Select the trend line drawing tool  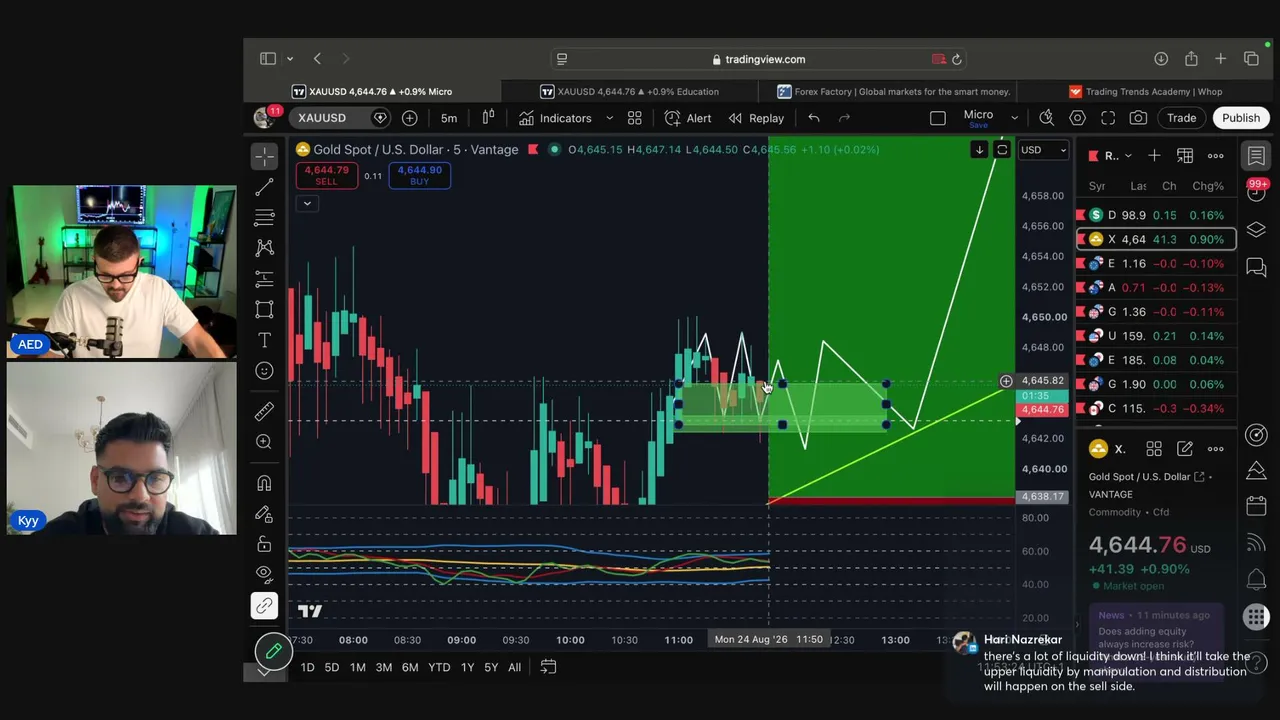pos(265,187)
